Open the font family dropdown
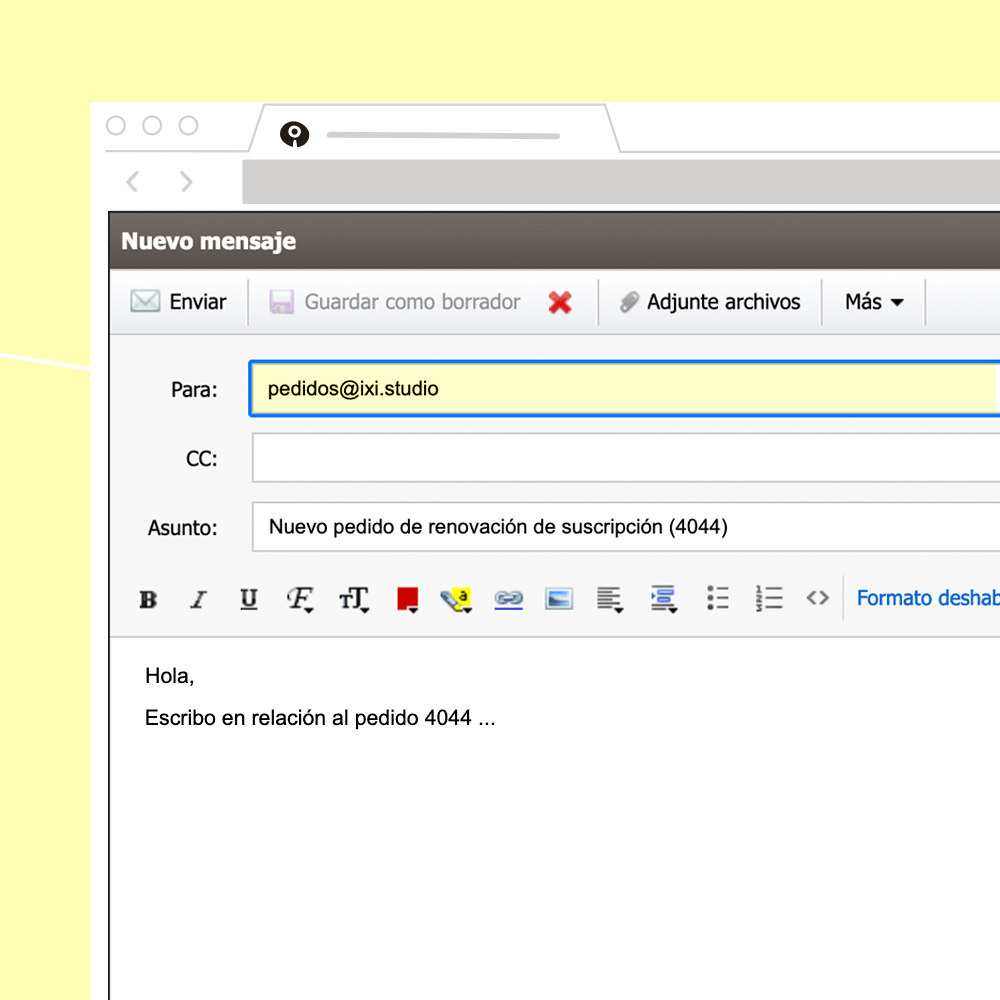The width and height of the screenshot is (1000, 1000). (300, 599)
